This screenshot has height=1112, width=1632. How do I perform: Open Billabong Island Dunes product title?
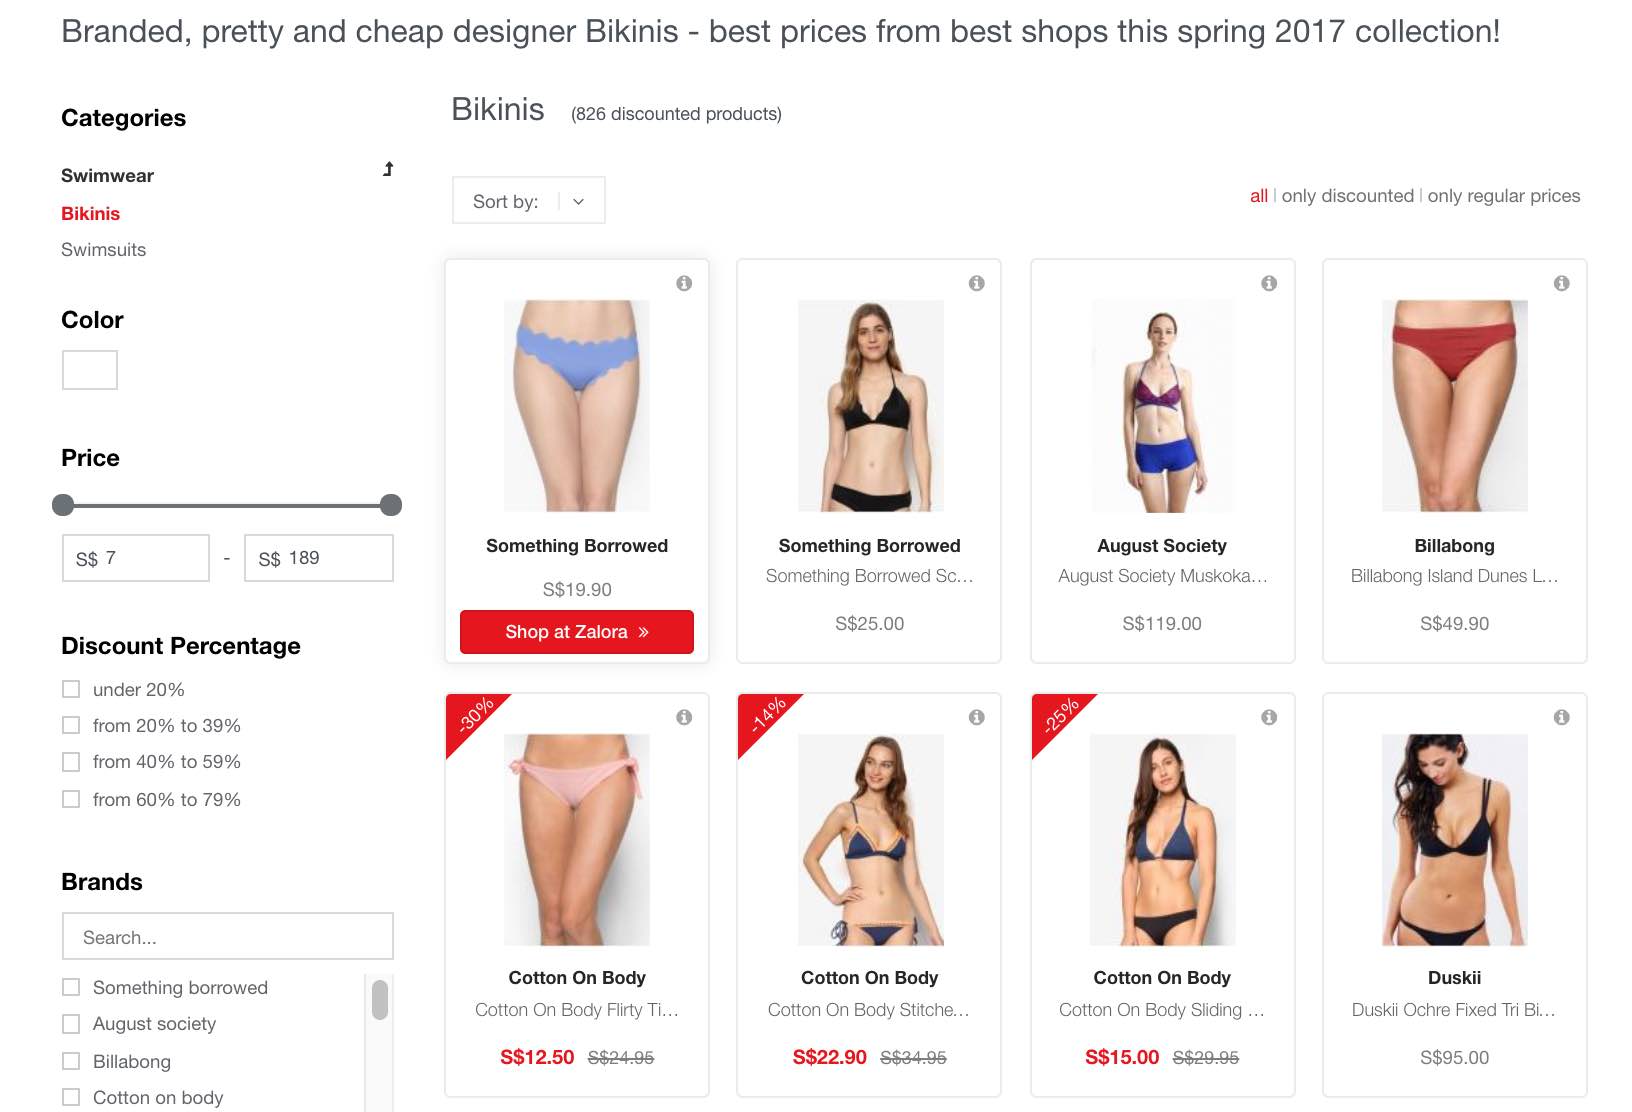click(1454, 576)
